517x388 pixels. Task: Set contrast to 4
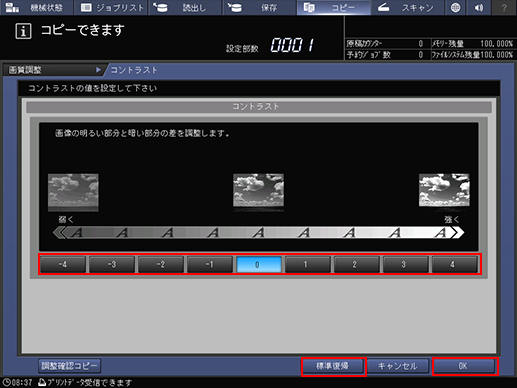coord(455,264)
